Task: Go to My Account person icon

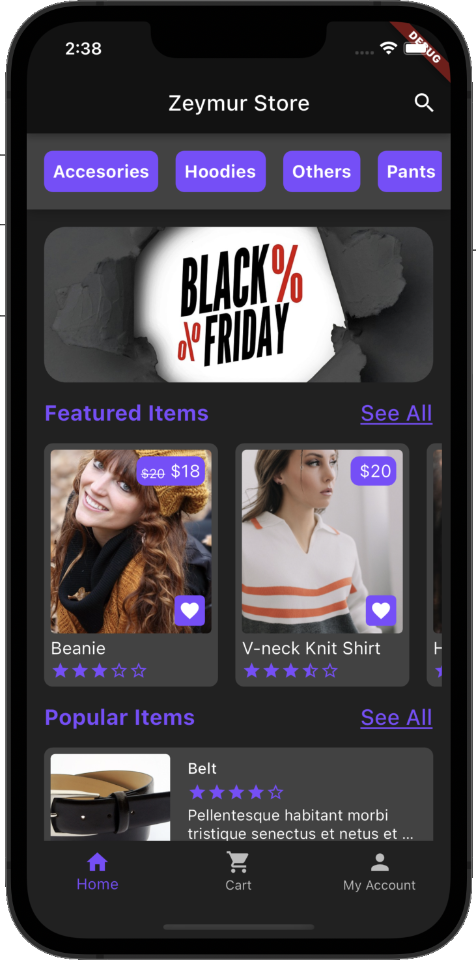Action: click(380, 863)
